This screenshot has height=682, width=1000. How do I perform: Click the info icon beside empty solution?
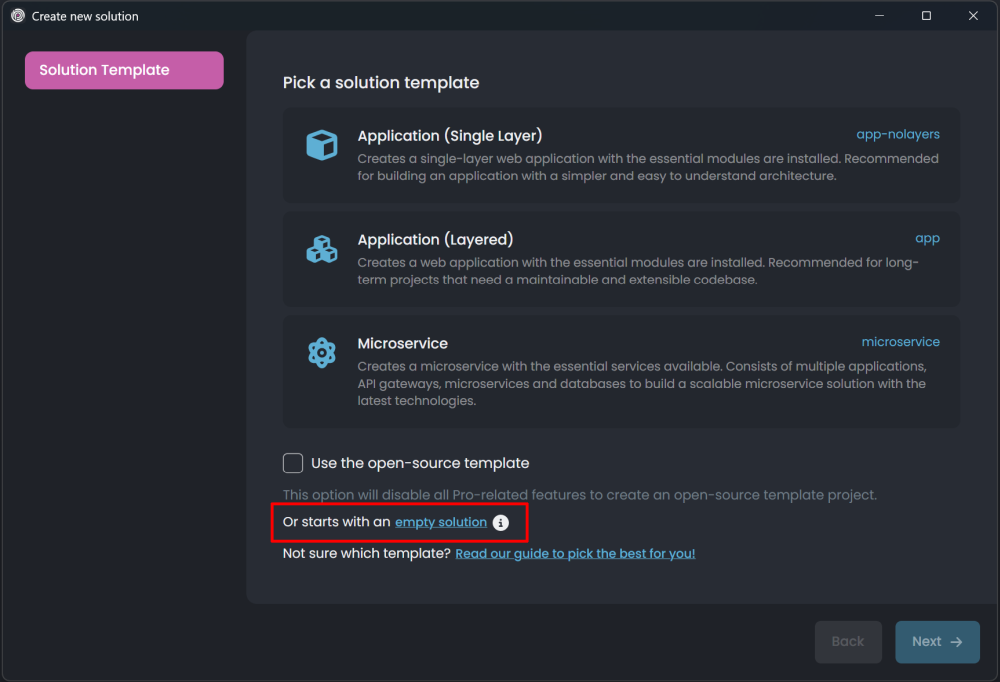click(501, 523)
